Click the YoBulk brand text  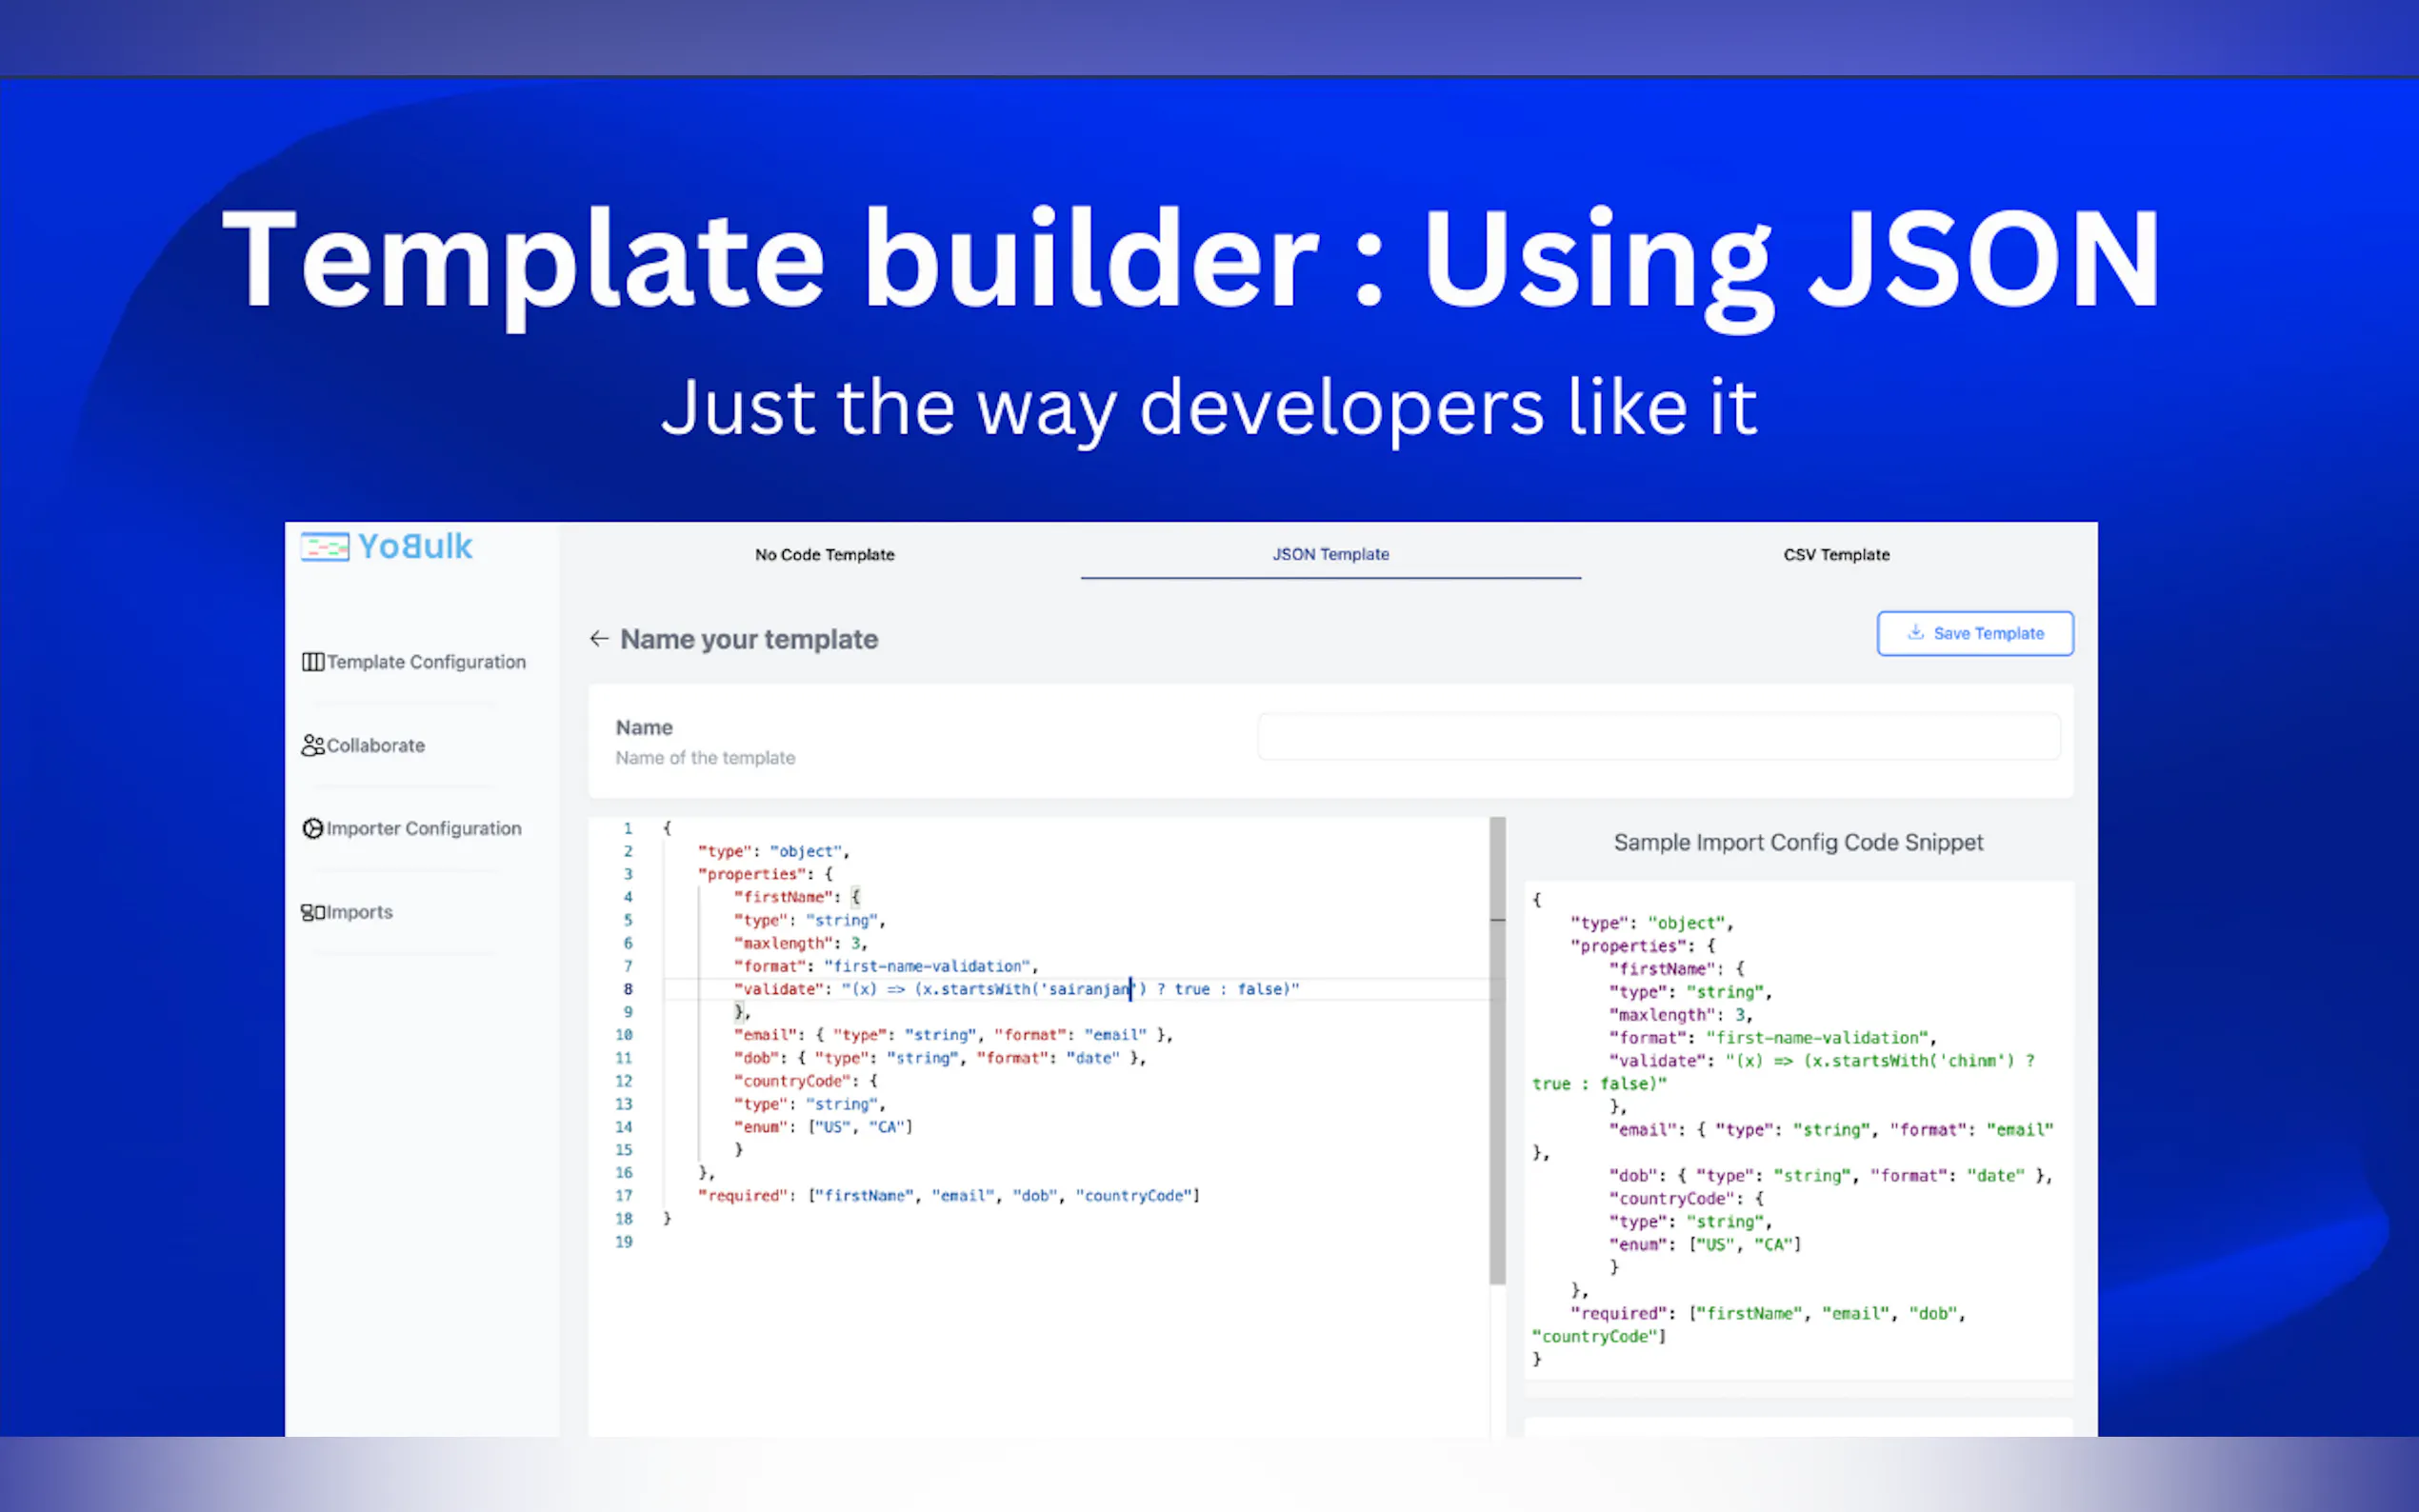(415, 547)
